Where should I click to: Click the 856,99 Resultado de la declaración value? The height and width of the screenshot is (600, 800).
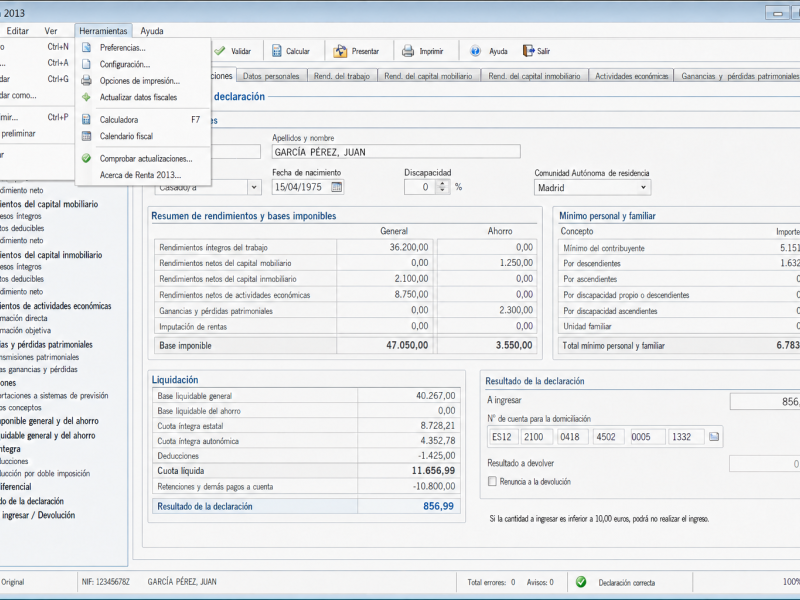438,506
